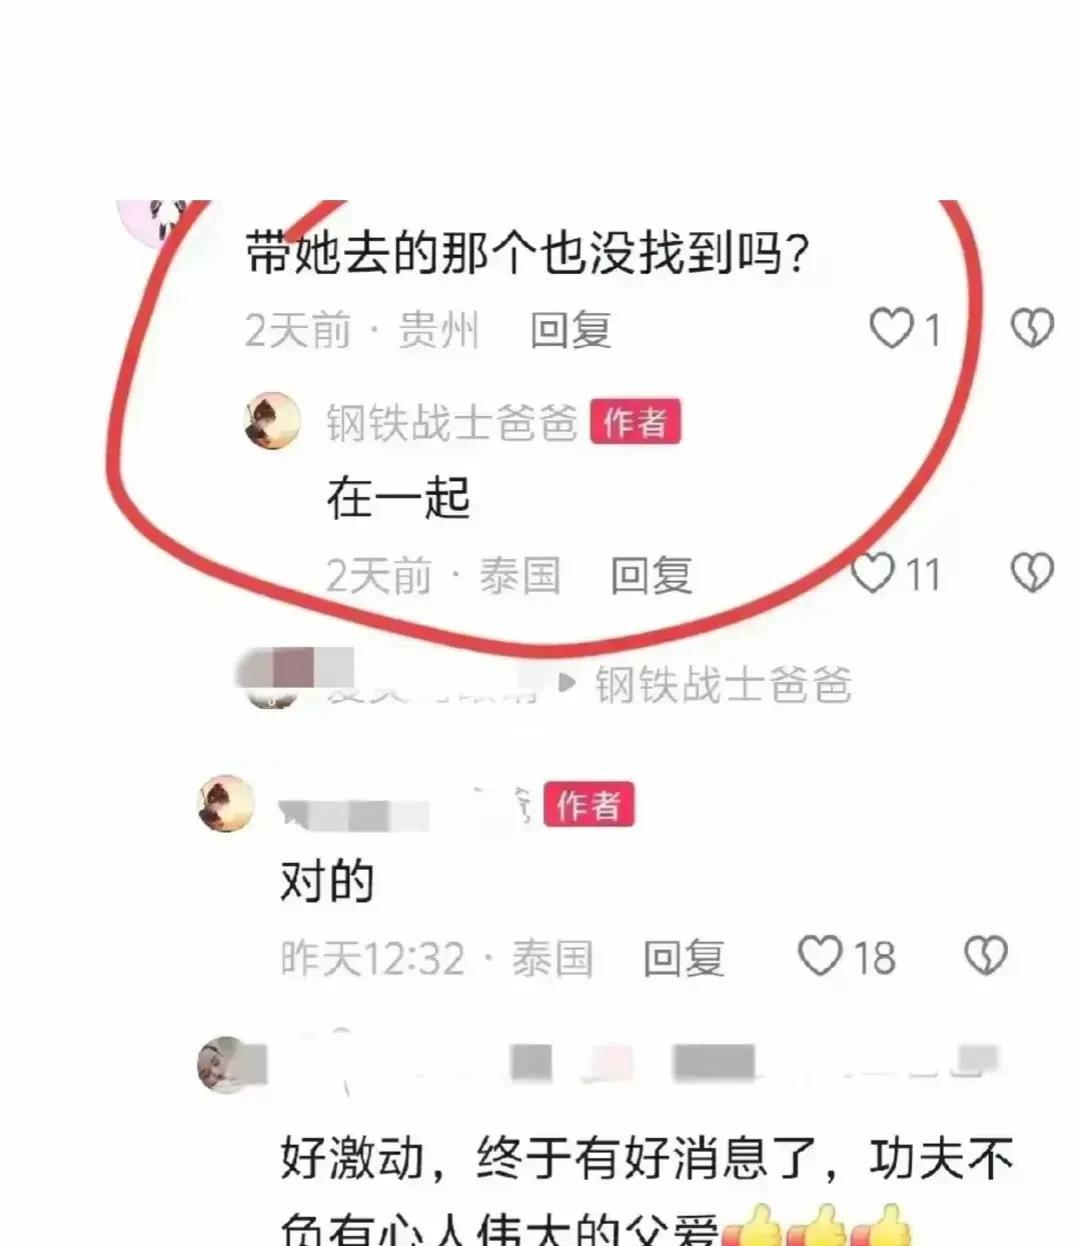1080x1246 pixels.
Task: Like the 贵州 comment with 1 like
Action: (x=891, y=328)
